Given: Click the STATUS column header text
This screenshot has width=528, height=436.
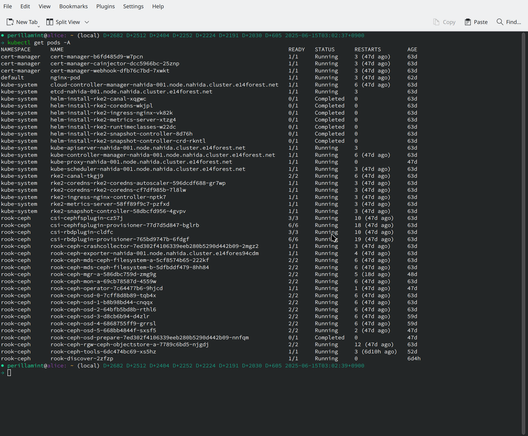Looking at the screenshot, I should point(325,49).
